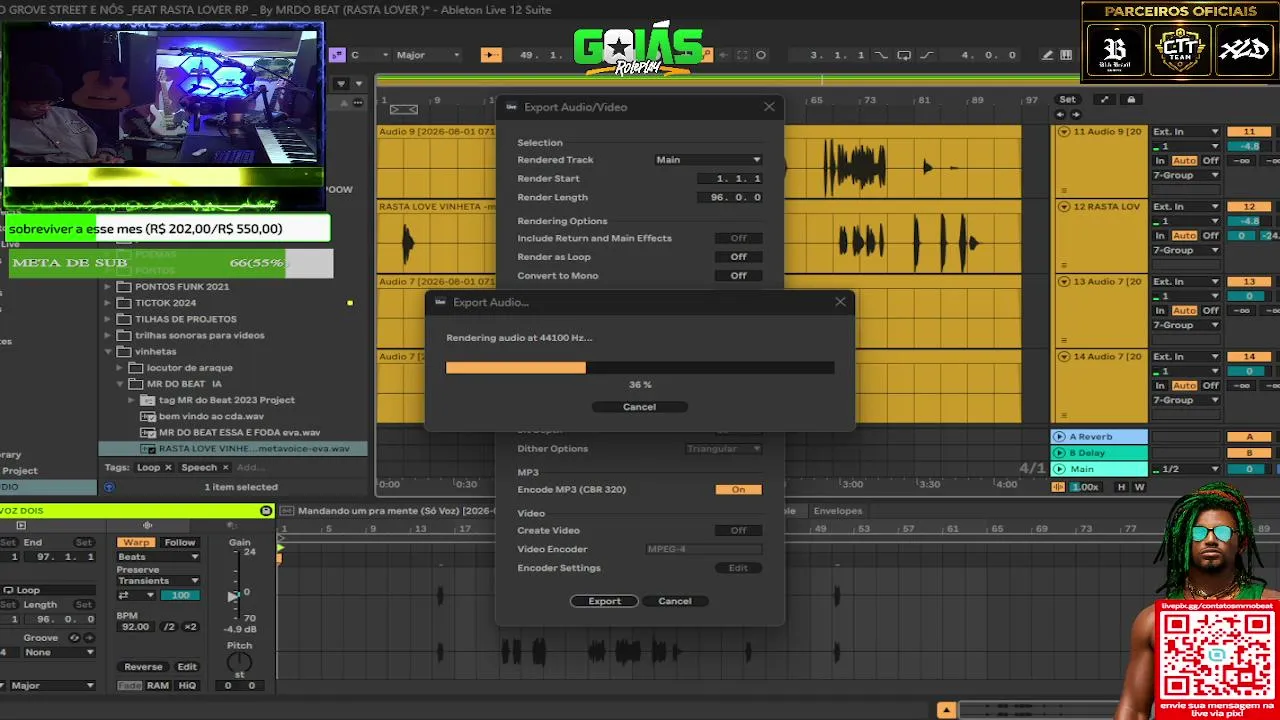
Task: Select the MR DO BEAT ESSA E FODA eva.wav file
Action: pos(239,432)
